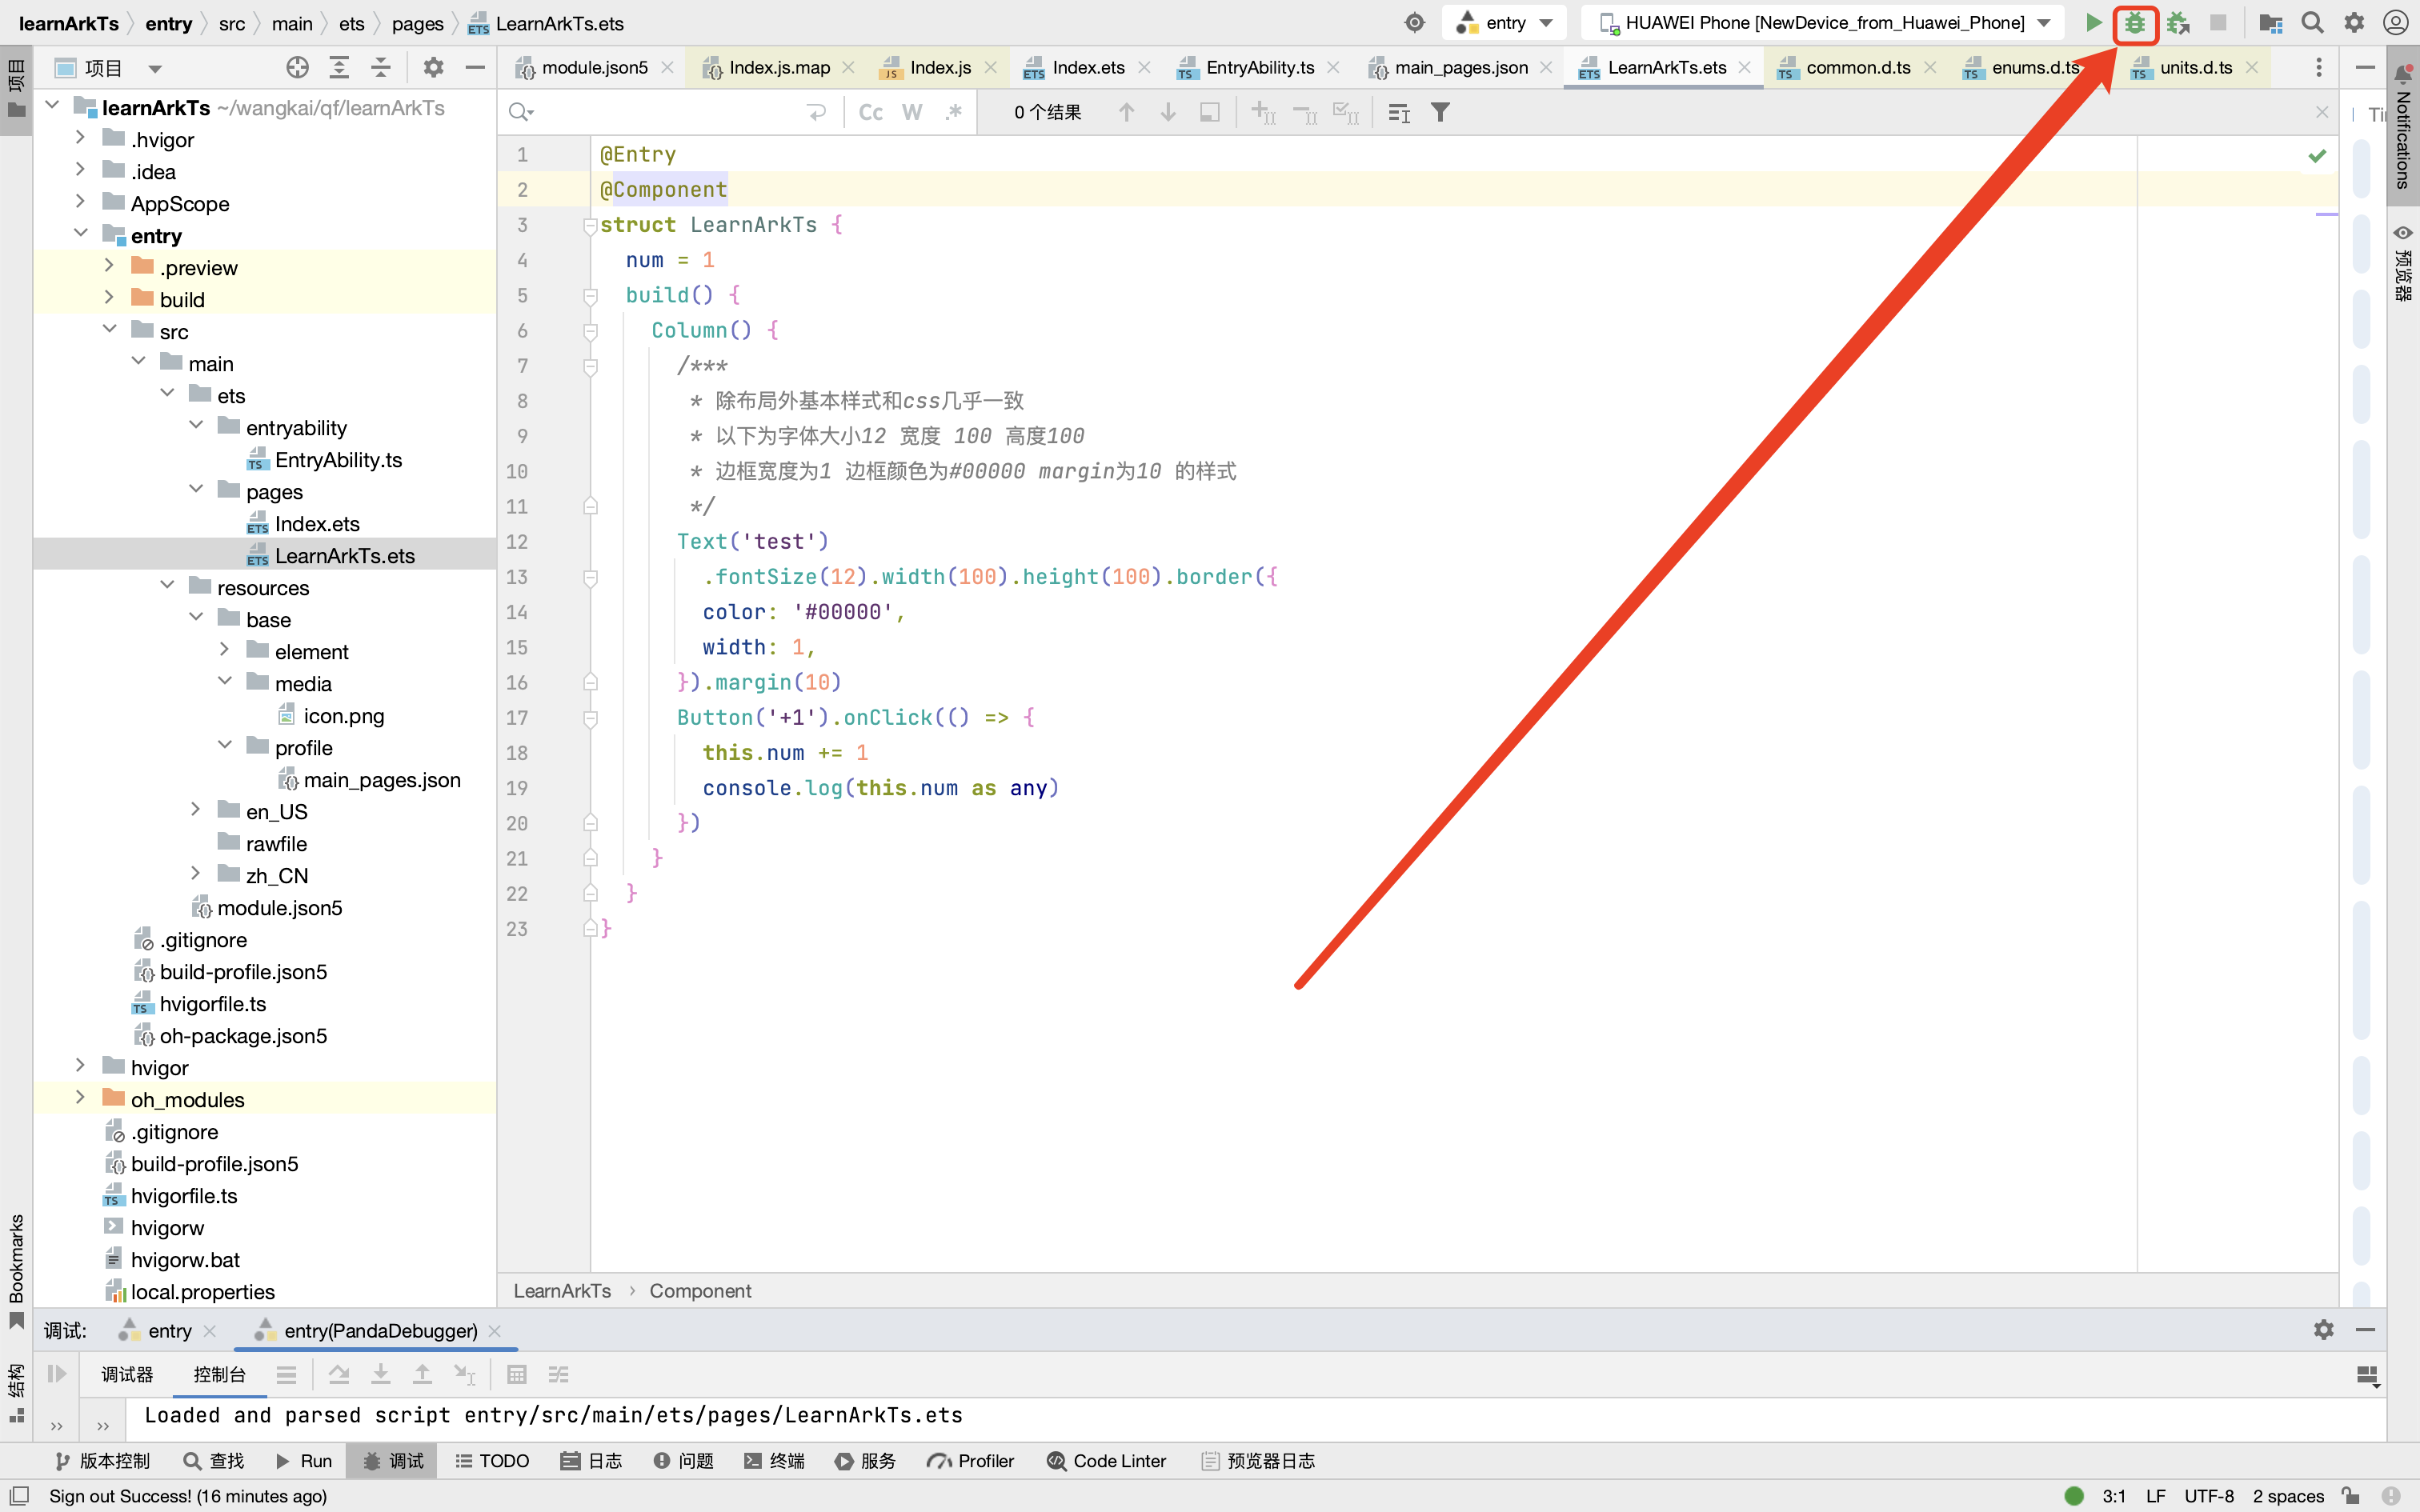Click the Stop process square icon
Screen dimensions: 2420x1512
2218,23
